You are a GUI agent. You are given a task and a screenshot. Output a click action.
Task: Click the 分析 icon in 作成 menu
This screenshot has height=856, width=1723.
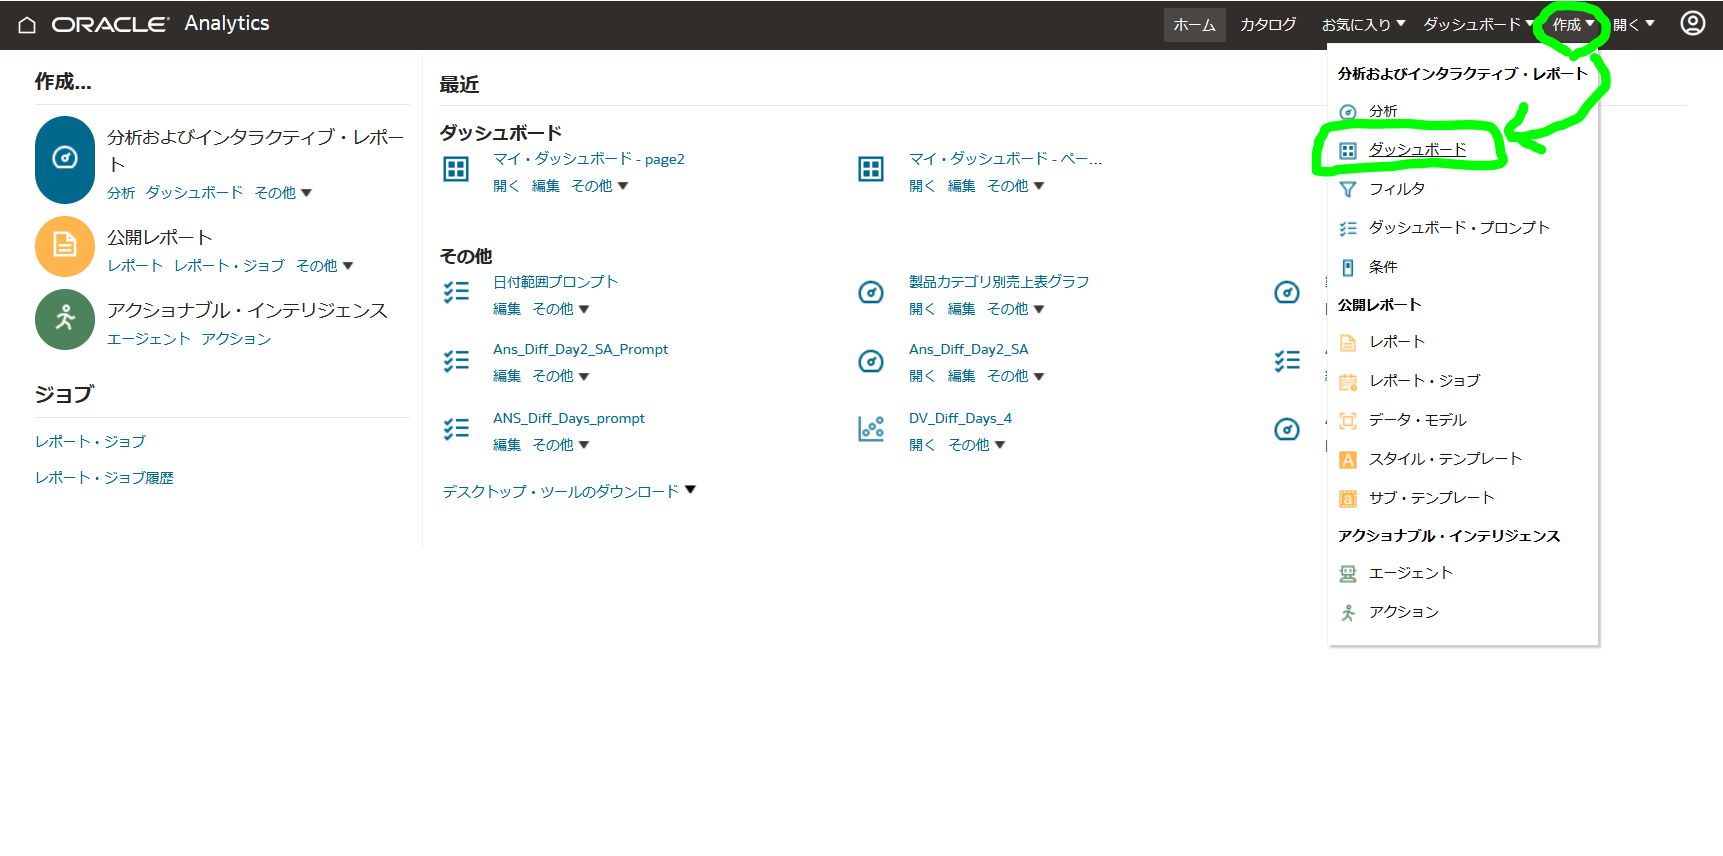click(1348, 112)
